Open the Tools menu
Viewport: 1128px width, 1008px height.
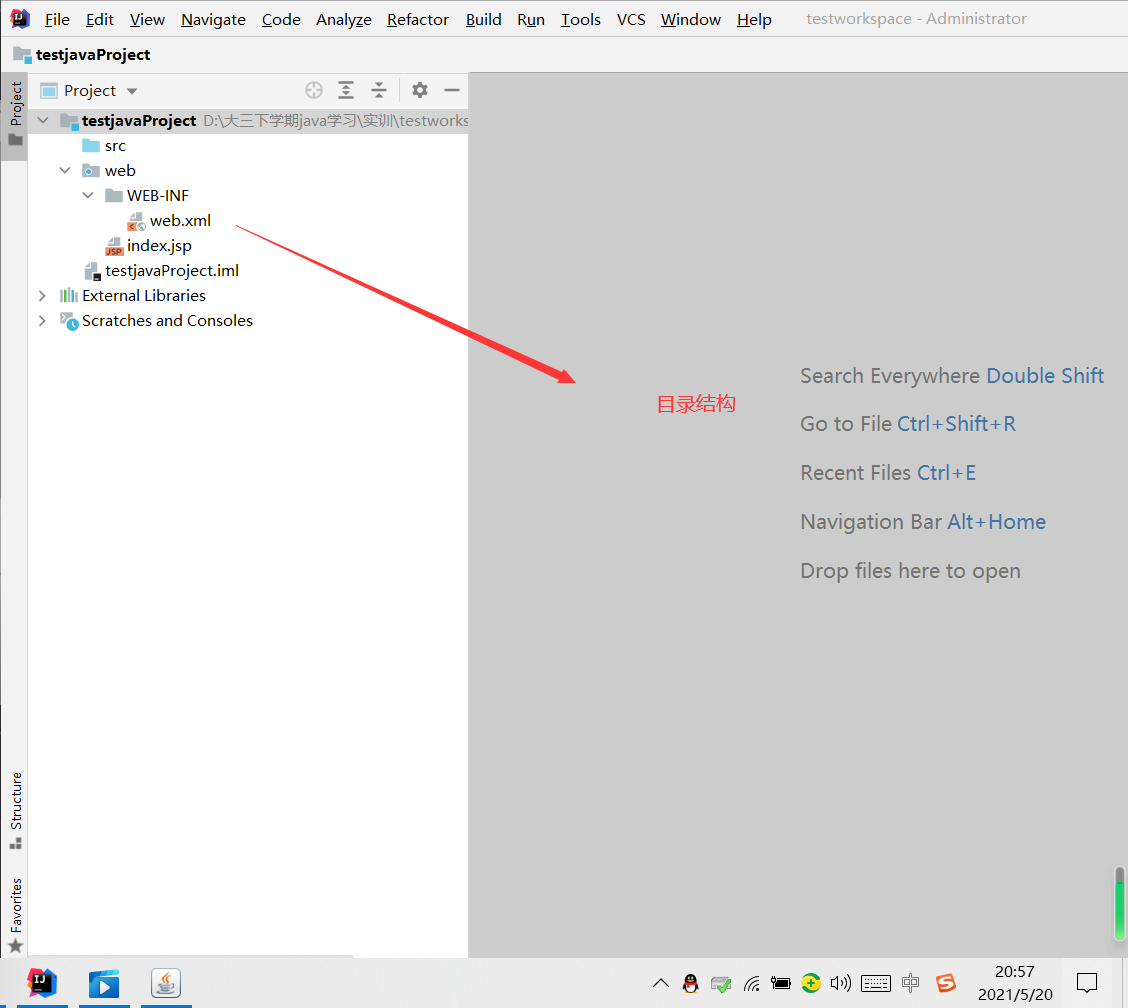click(x=580, y=19)
